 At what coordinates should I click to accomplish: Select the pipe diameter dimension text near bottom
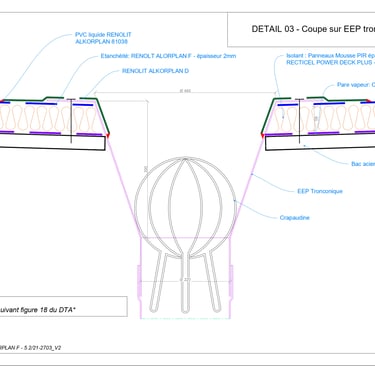(x=185, y=280)
